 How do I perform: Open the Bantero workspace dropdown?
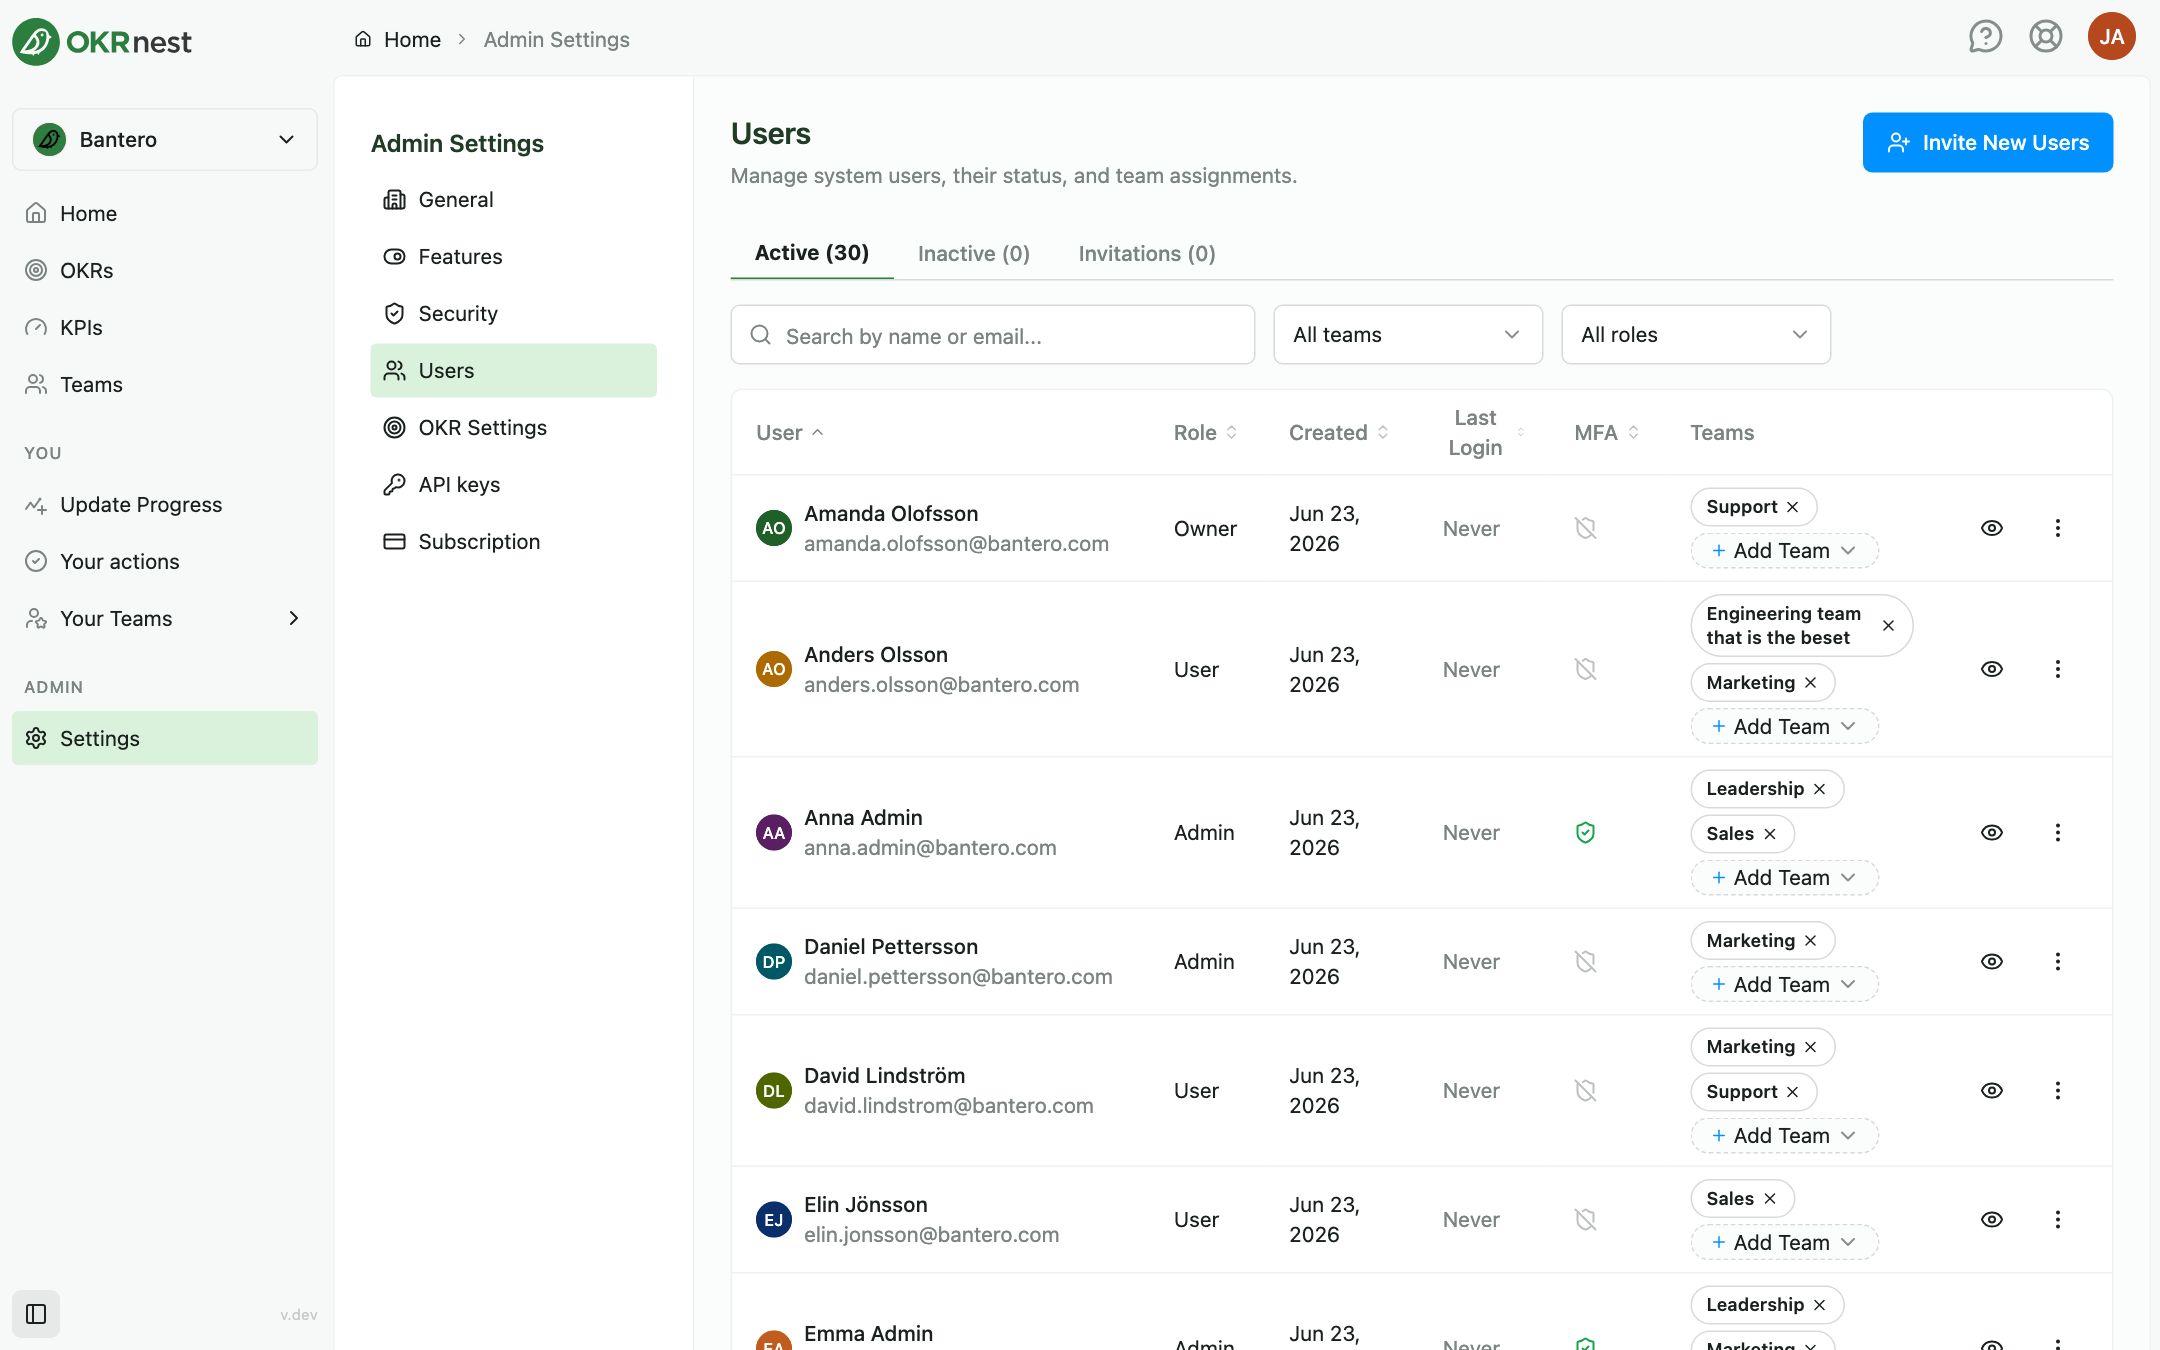coord(165,140)
